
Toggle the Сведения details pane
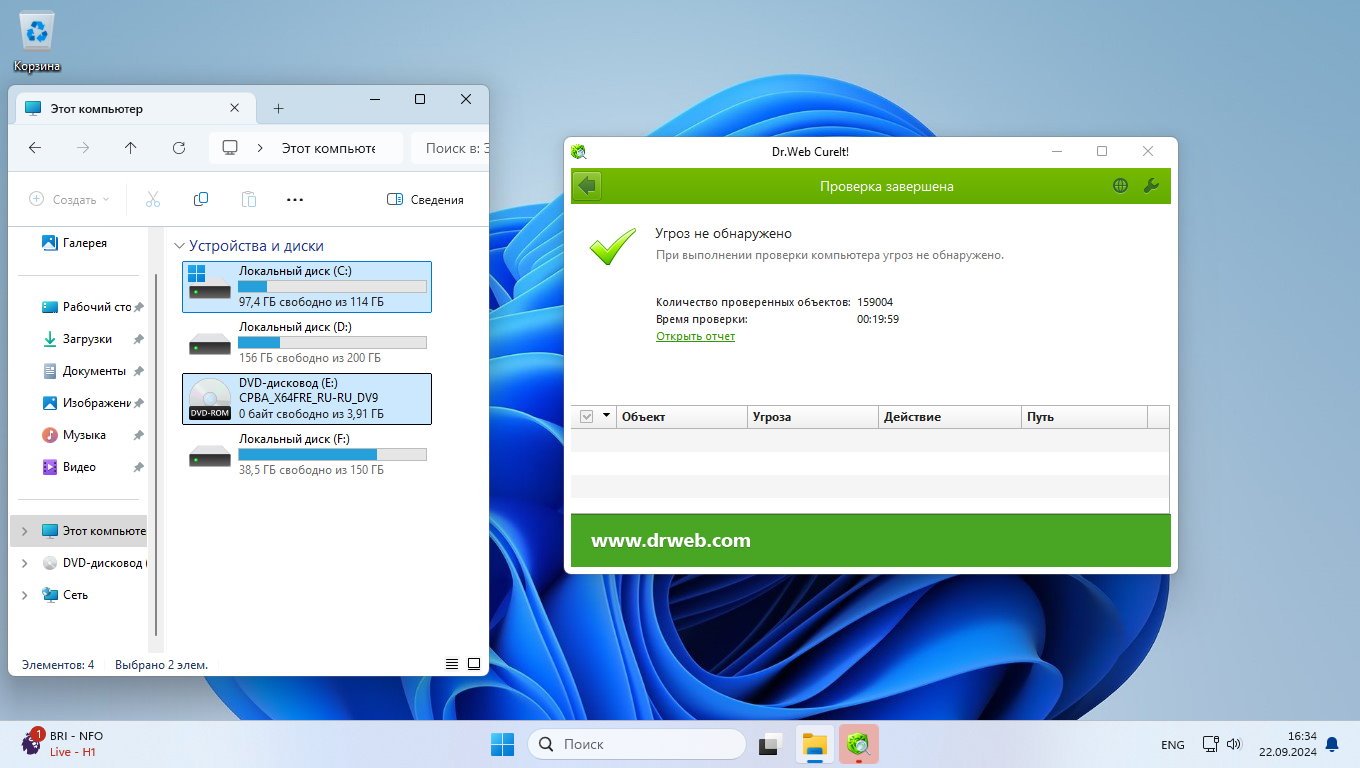click(425, 199)
